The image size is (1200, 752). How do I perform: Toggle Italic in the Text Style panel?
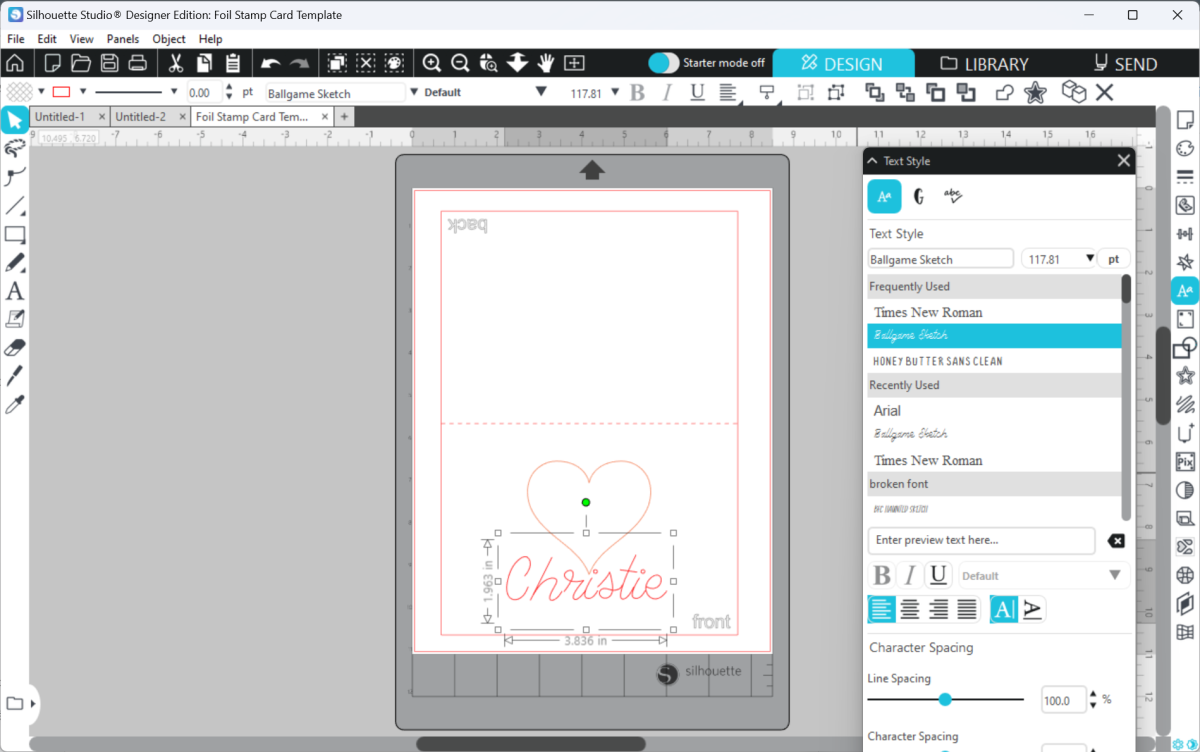(x=910, y=575)
